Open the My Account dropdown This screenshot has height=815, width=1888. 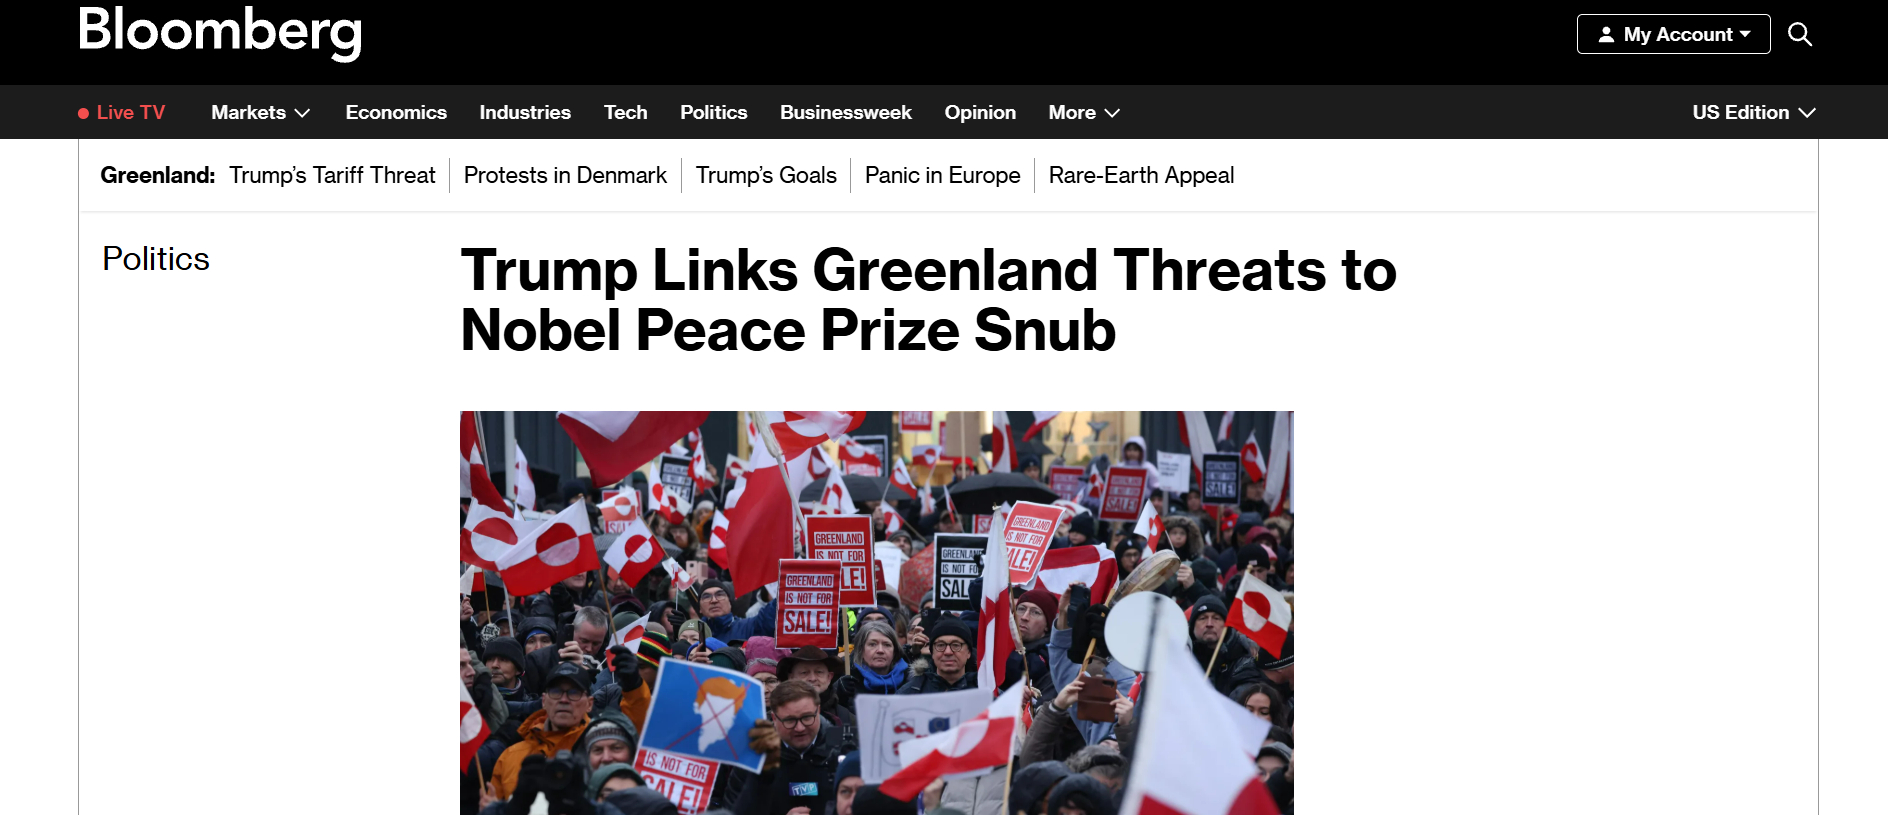coord(1673,34)
